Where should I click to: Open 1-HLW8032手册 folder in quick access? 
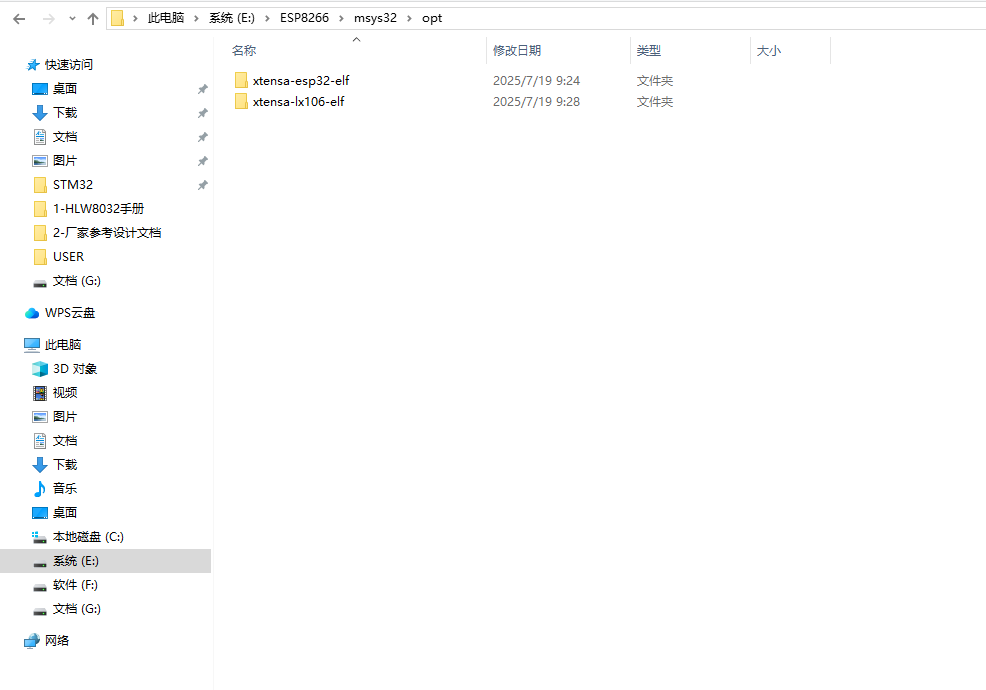(x=97, y=209)
